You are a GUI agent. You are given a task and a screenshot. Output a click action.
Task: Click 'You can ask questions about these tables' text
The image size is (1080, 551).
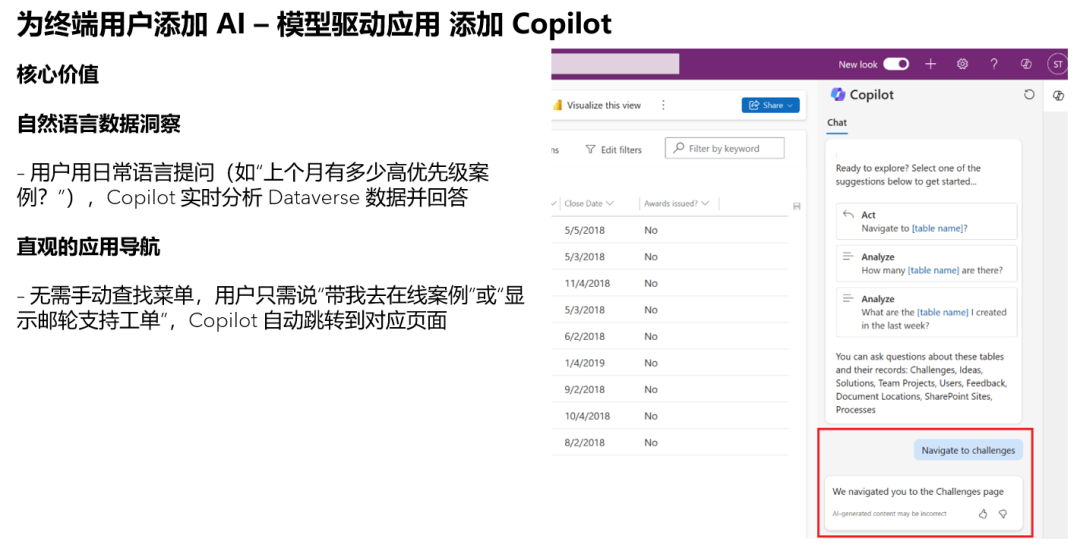(x=921, y=383)
